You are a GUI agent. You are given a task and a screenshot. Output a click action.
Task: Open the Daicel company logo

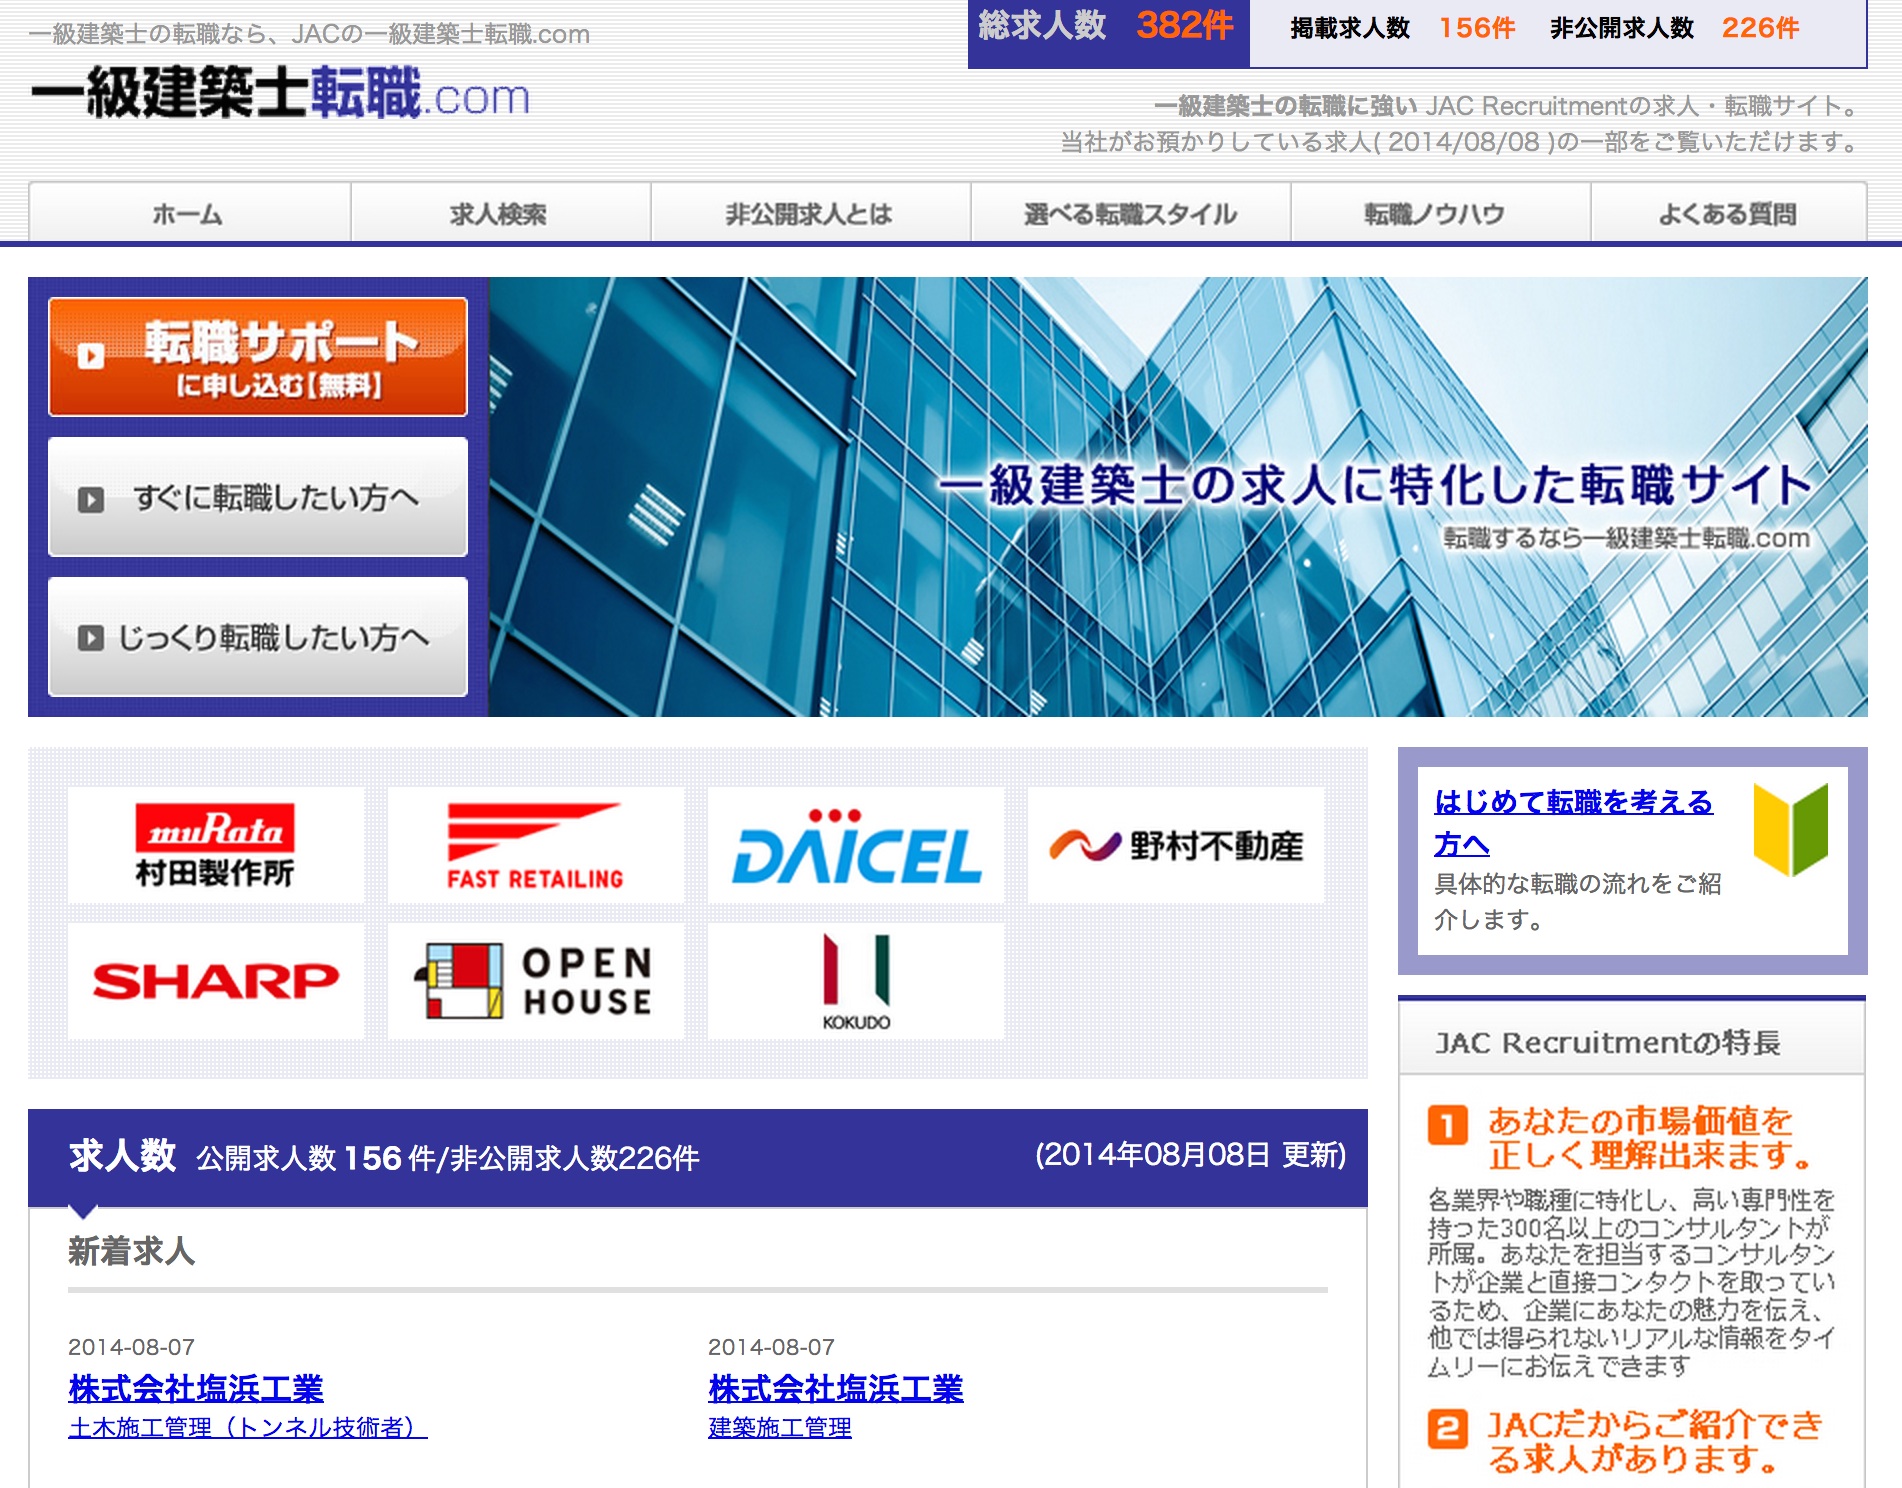coord(856,846)
